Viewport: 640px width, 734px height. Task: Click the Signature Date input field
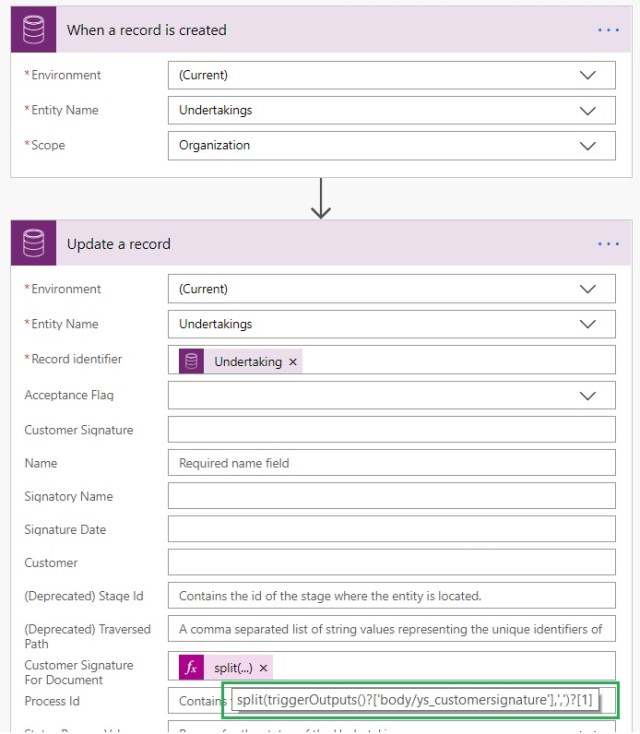click(x=391, y=529)
